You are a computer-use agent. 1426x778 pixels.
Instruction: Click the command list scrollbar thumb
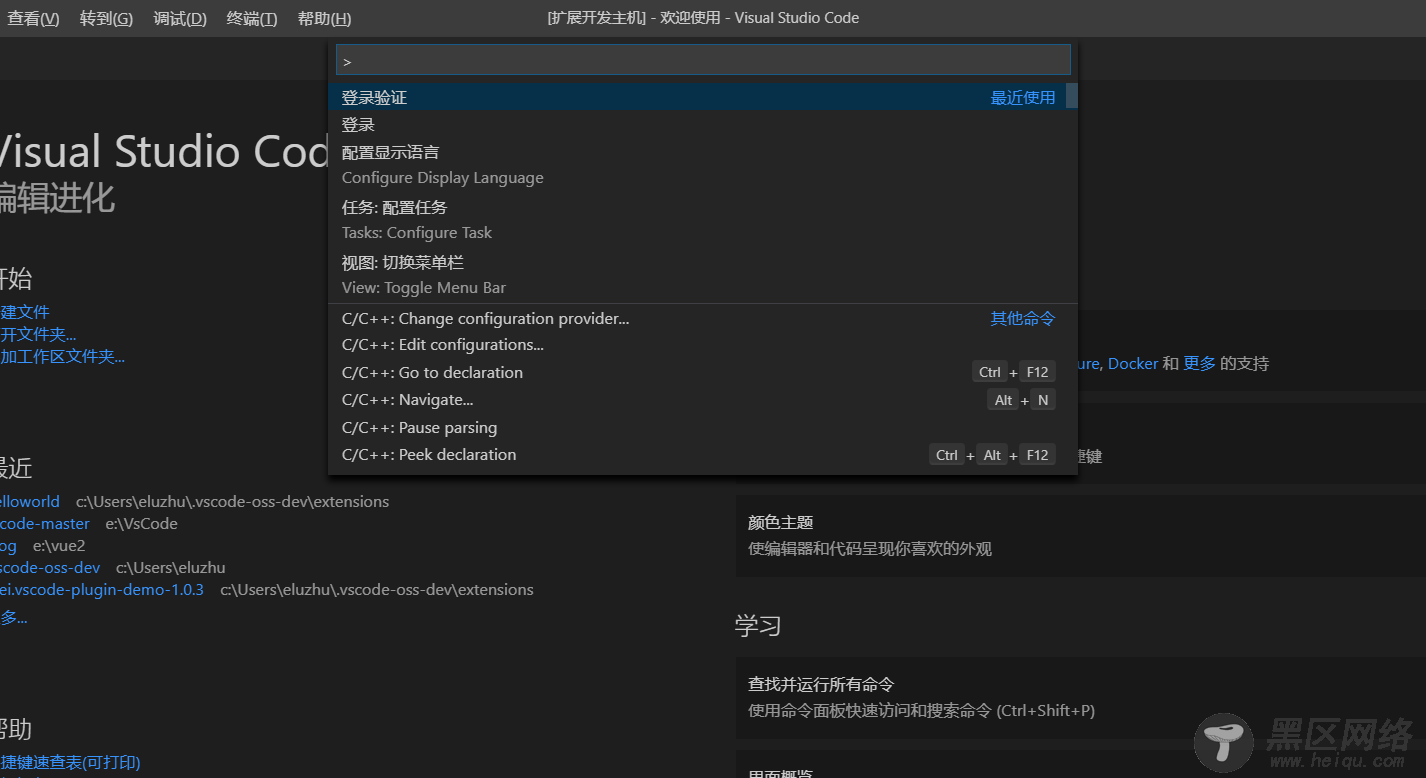pos(1071,95)
